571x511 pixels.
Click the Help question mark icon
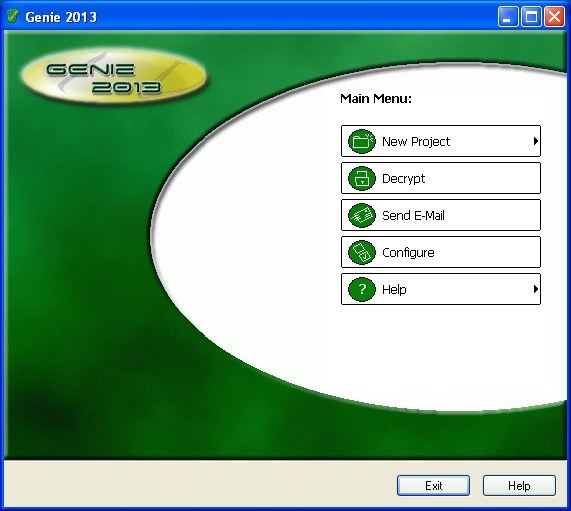(x=362, y=289)
